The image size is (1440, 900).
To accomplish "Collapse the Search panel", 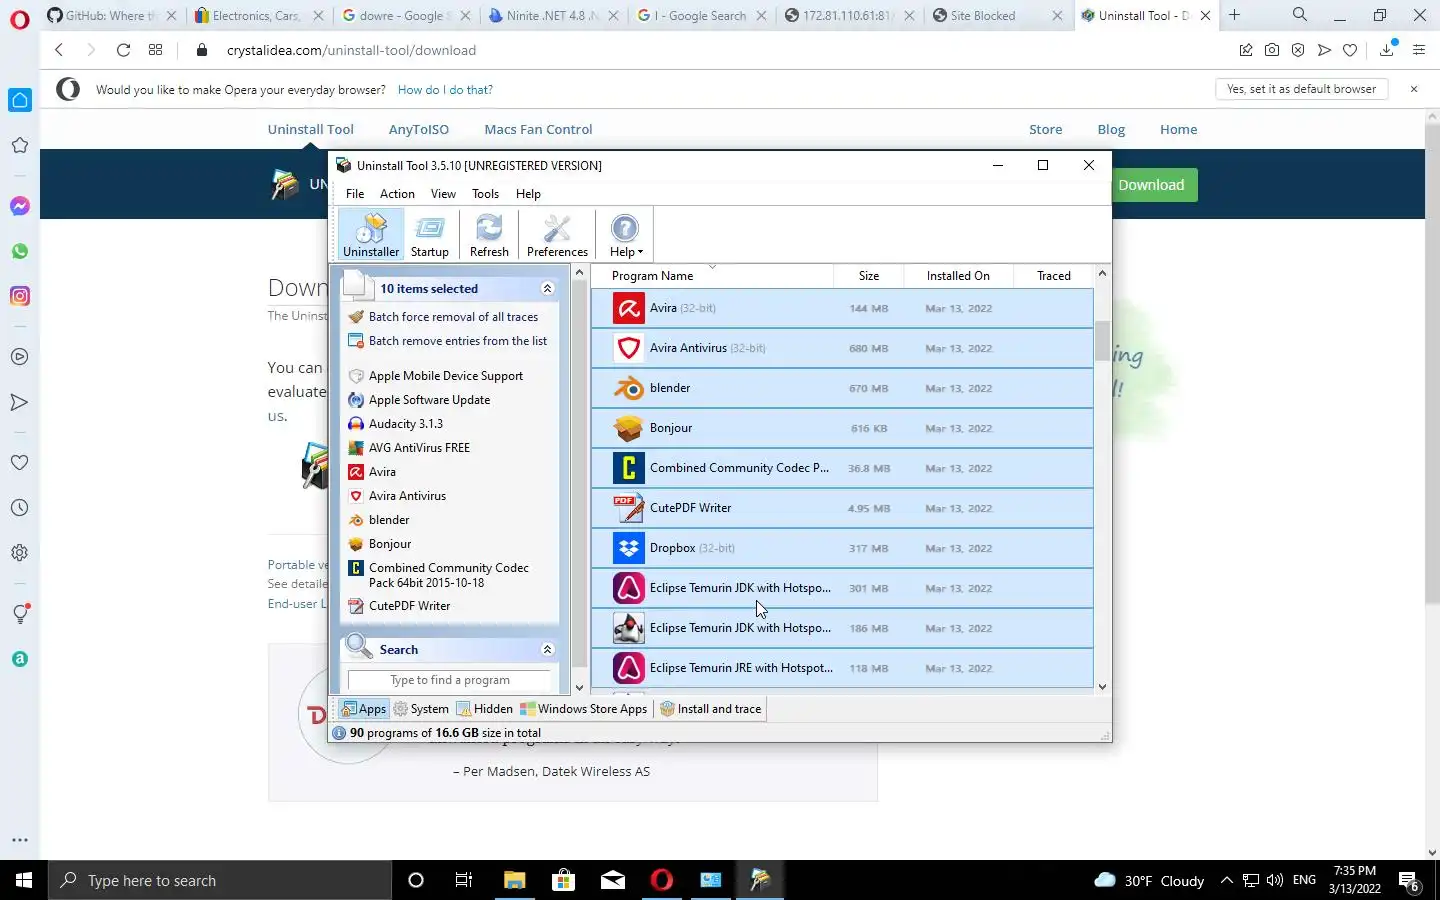I will pyautogui.click(x=547, y=650).
